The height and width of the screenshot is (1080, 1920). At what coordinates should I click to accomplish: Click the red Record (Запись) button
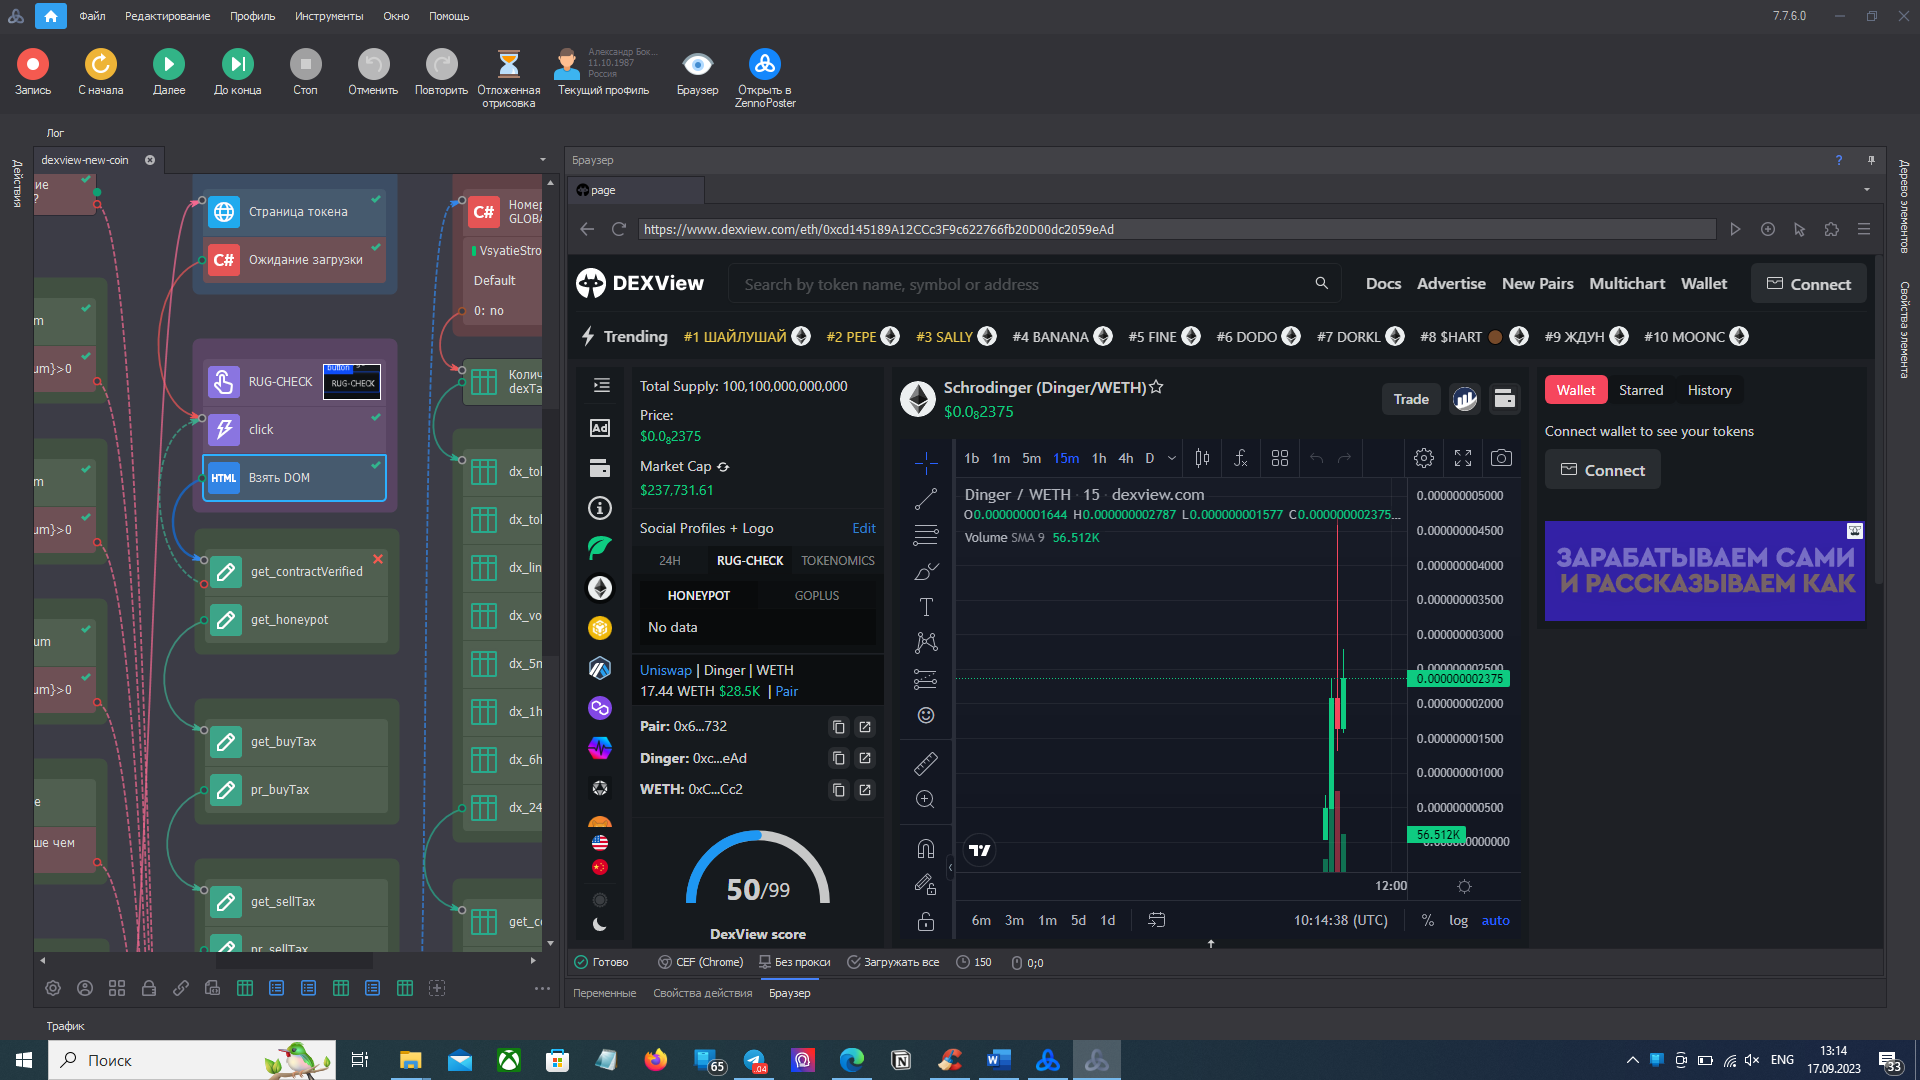point(32,65)
